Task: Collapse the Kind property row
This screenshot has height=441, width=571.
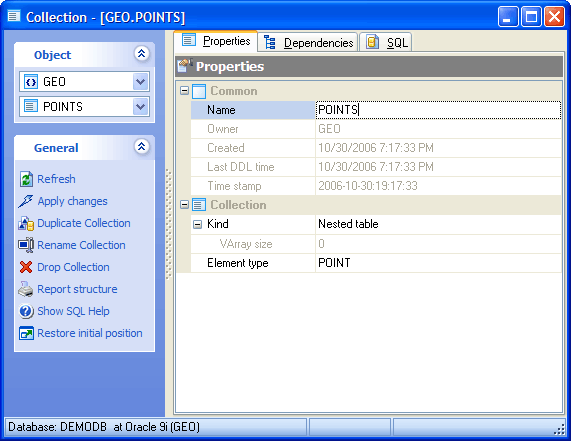Action: tap(197, 224)
